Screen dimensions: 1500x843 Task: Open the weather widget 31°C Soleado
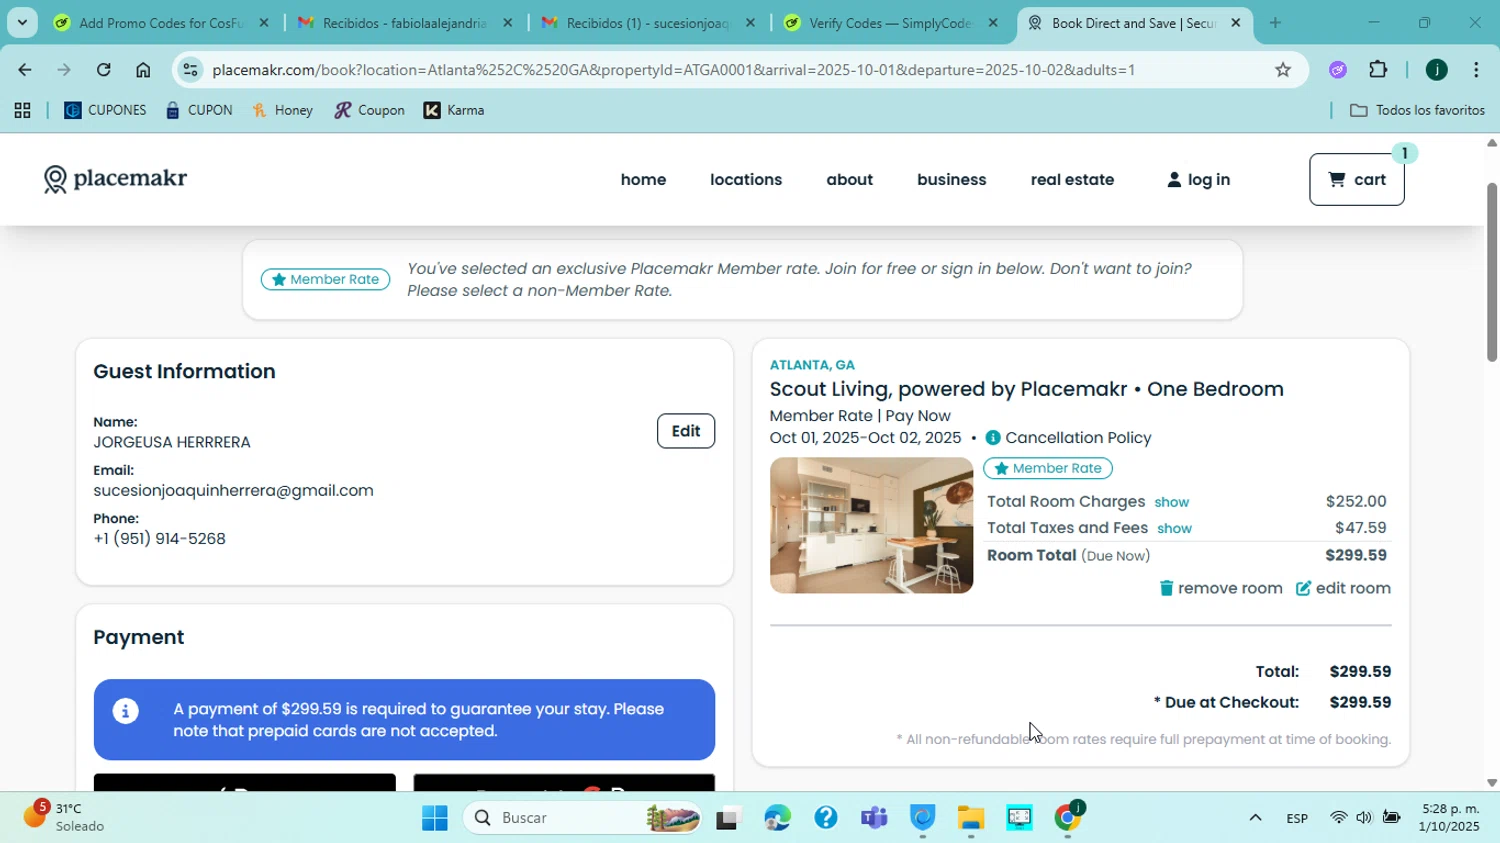click(64, 817)
